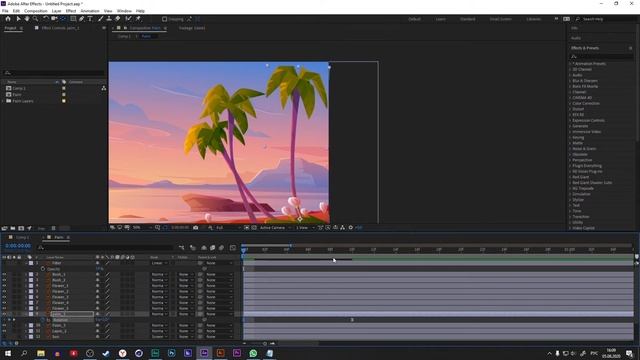Image resolution: width=640 pixels, height=360 pixels.
Task: Click the Effects & Presets search field
Action: click(x=602, y=56)
